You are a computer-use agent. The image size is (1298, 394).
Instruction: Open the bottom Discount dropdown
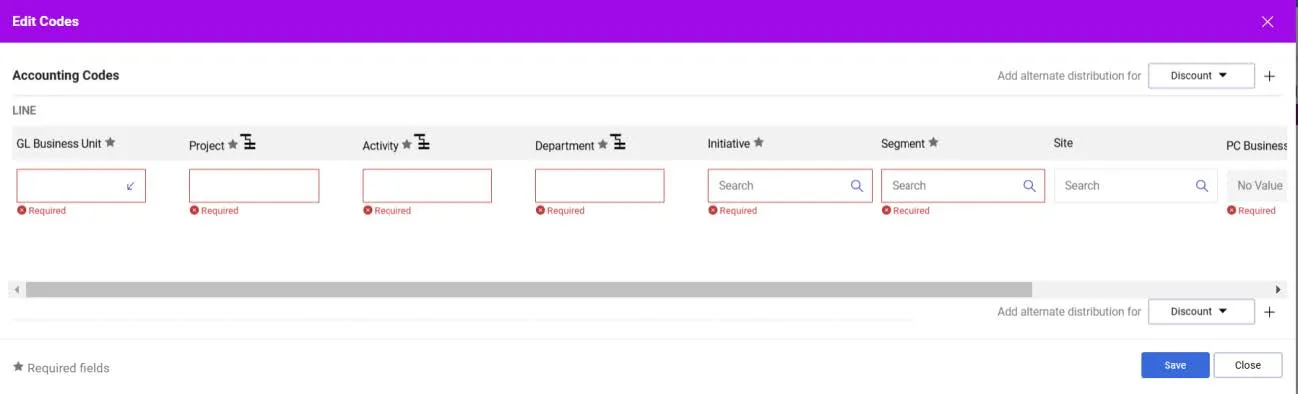1201,312
